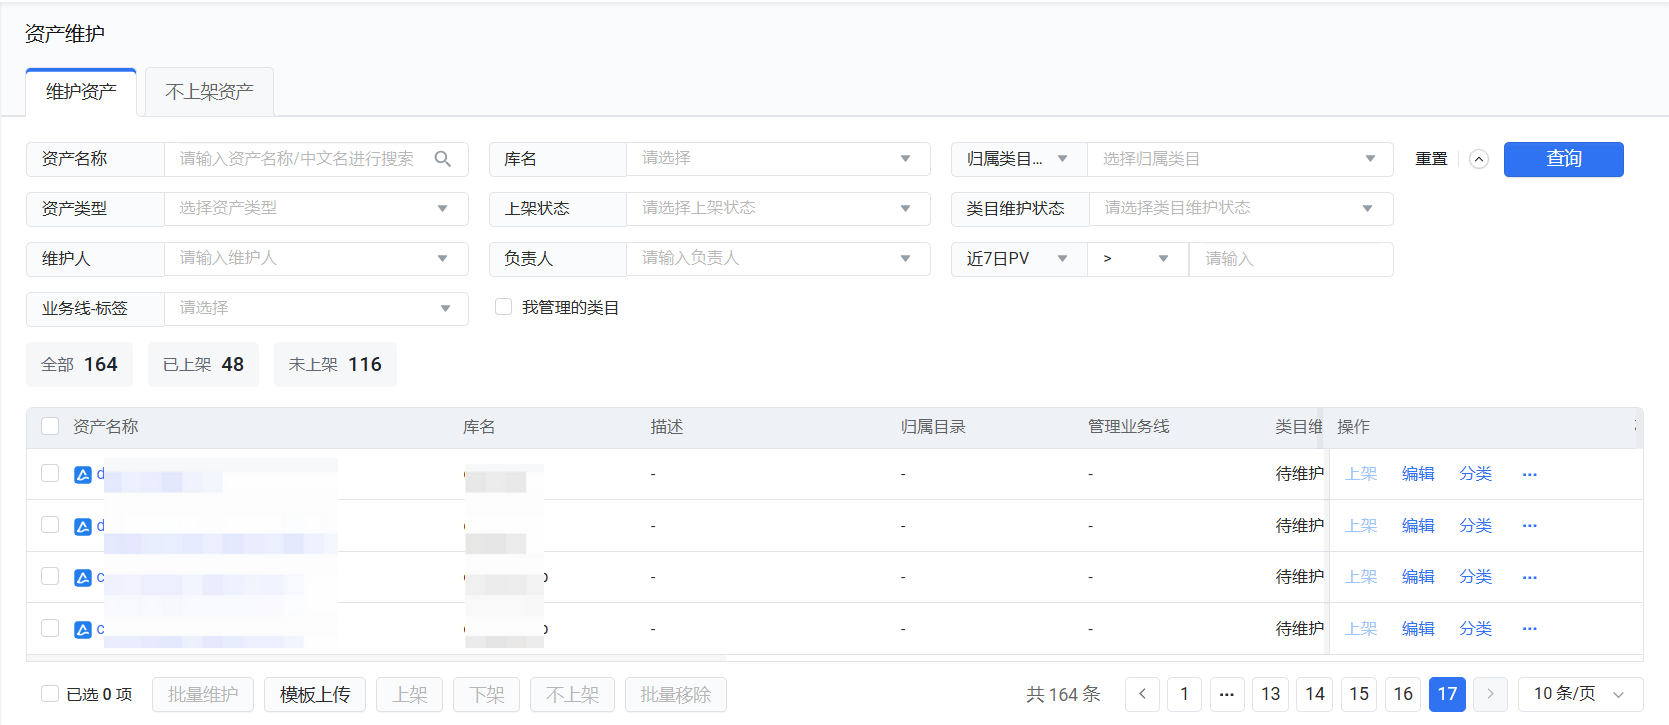
Task: Toggle the select-all checkbox in the table header
Action: pyautogui.click(x=50, y=426)
